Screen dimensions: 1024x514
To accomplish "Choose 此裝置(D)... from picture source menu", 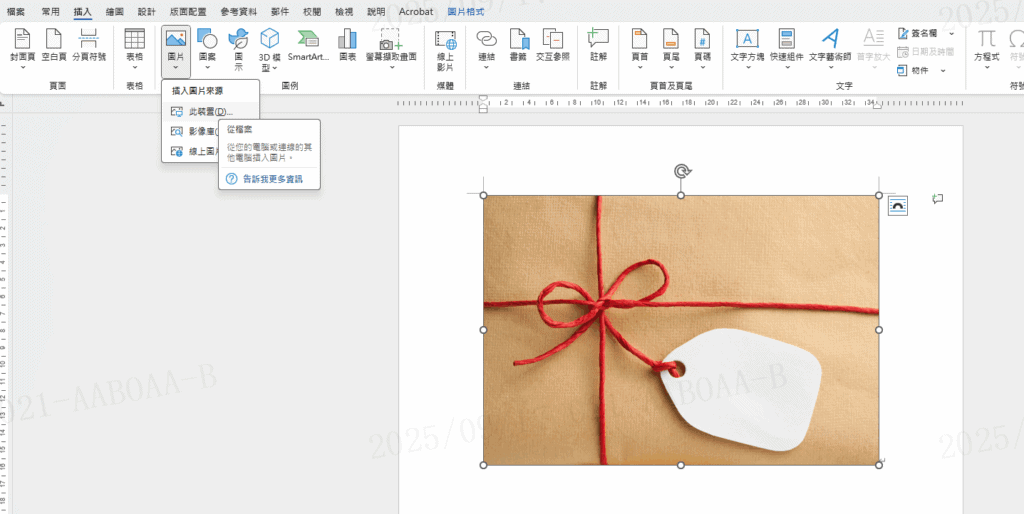I will [x=208, y=111].
